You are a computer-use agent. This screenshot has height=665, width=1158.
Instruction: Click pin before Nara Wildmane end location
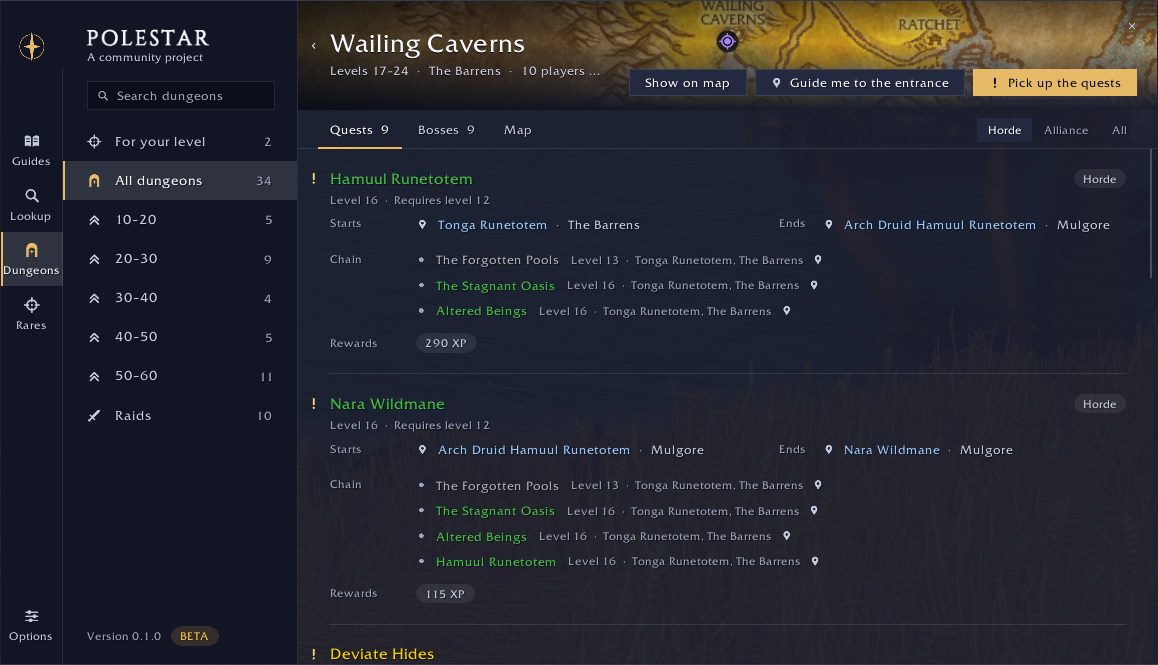(x=829, y=450)
